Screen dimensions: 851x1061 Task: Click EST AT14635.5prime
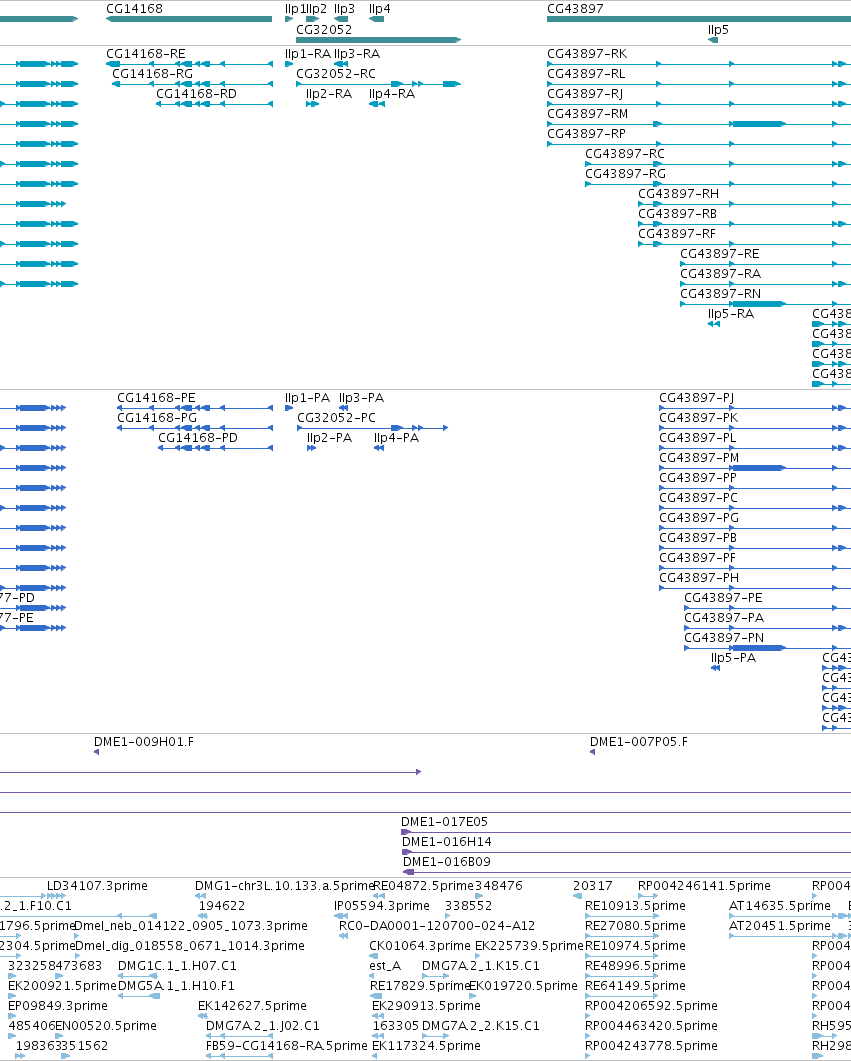779,905
